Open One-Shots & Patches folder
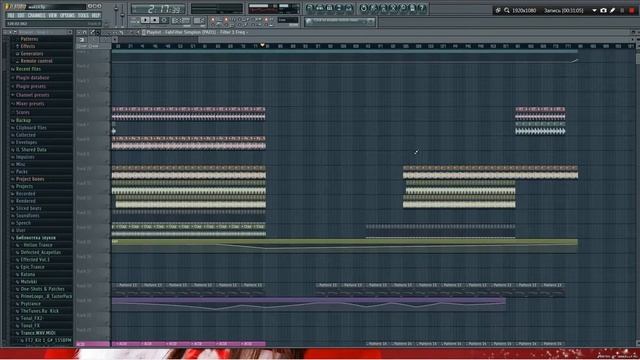 (42, 289)
